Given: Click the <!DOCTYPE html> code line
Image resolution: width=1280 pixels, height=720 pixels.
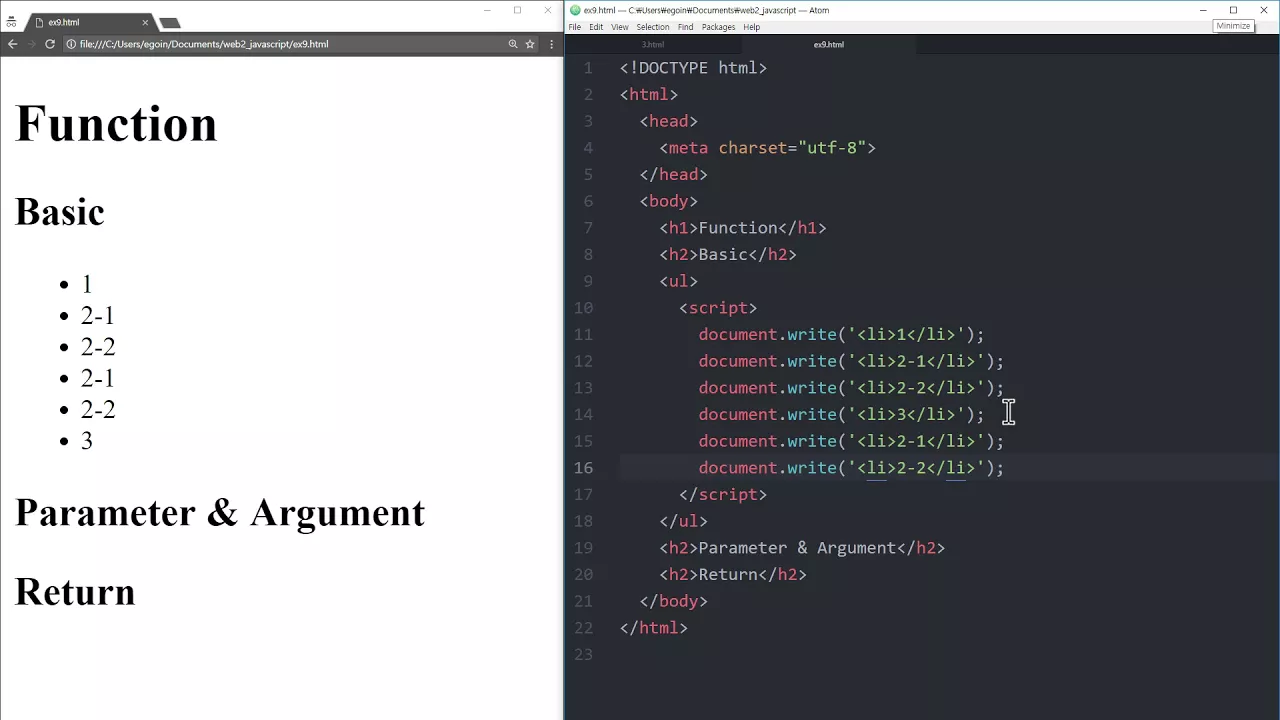Looking at the screenshot, I should (x=693, y=68).
